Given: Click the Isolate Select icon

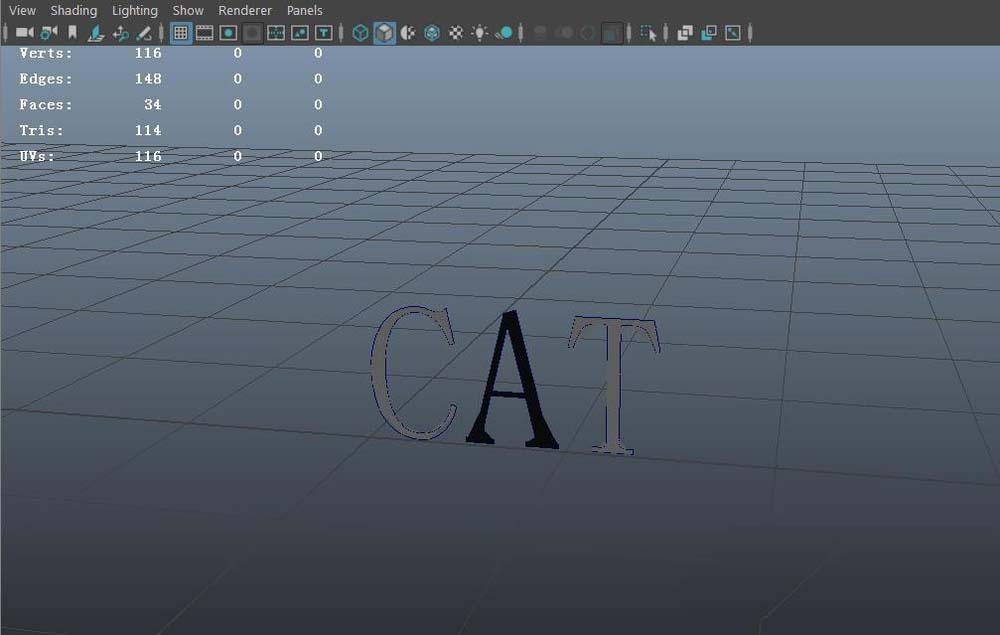Looking at the screenshot, I should click(648, 33).
